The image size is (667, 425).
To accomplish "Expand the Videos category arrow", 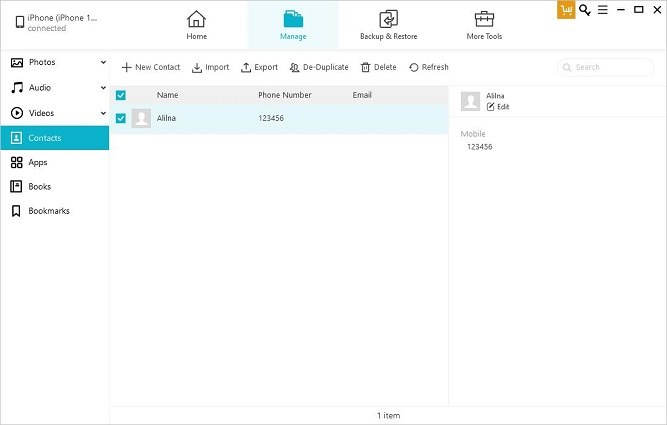I will (x=103, y=112).
